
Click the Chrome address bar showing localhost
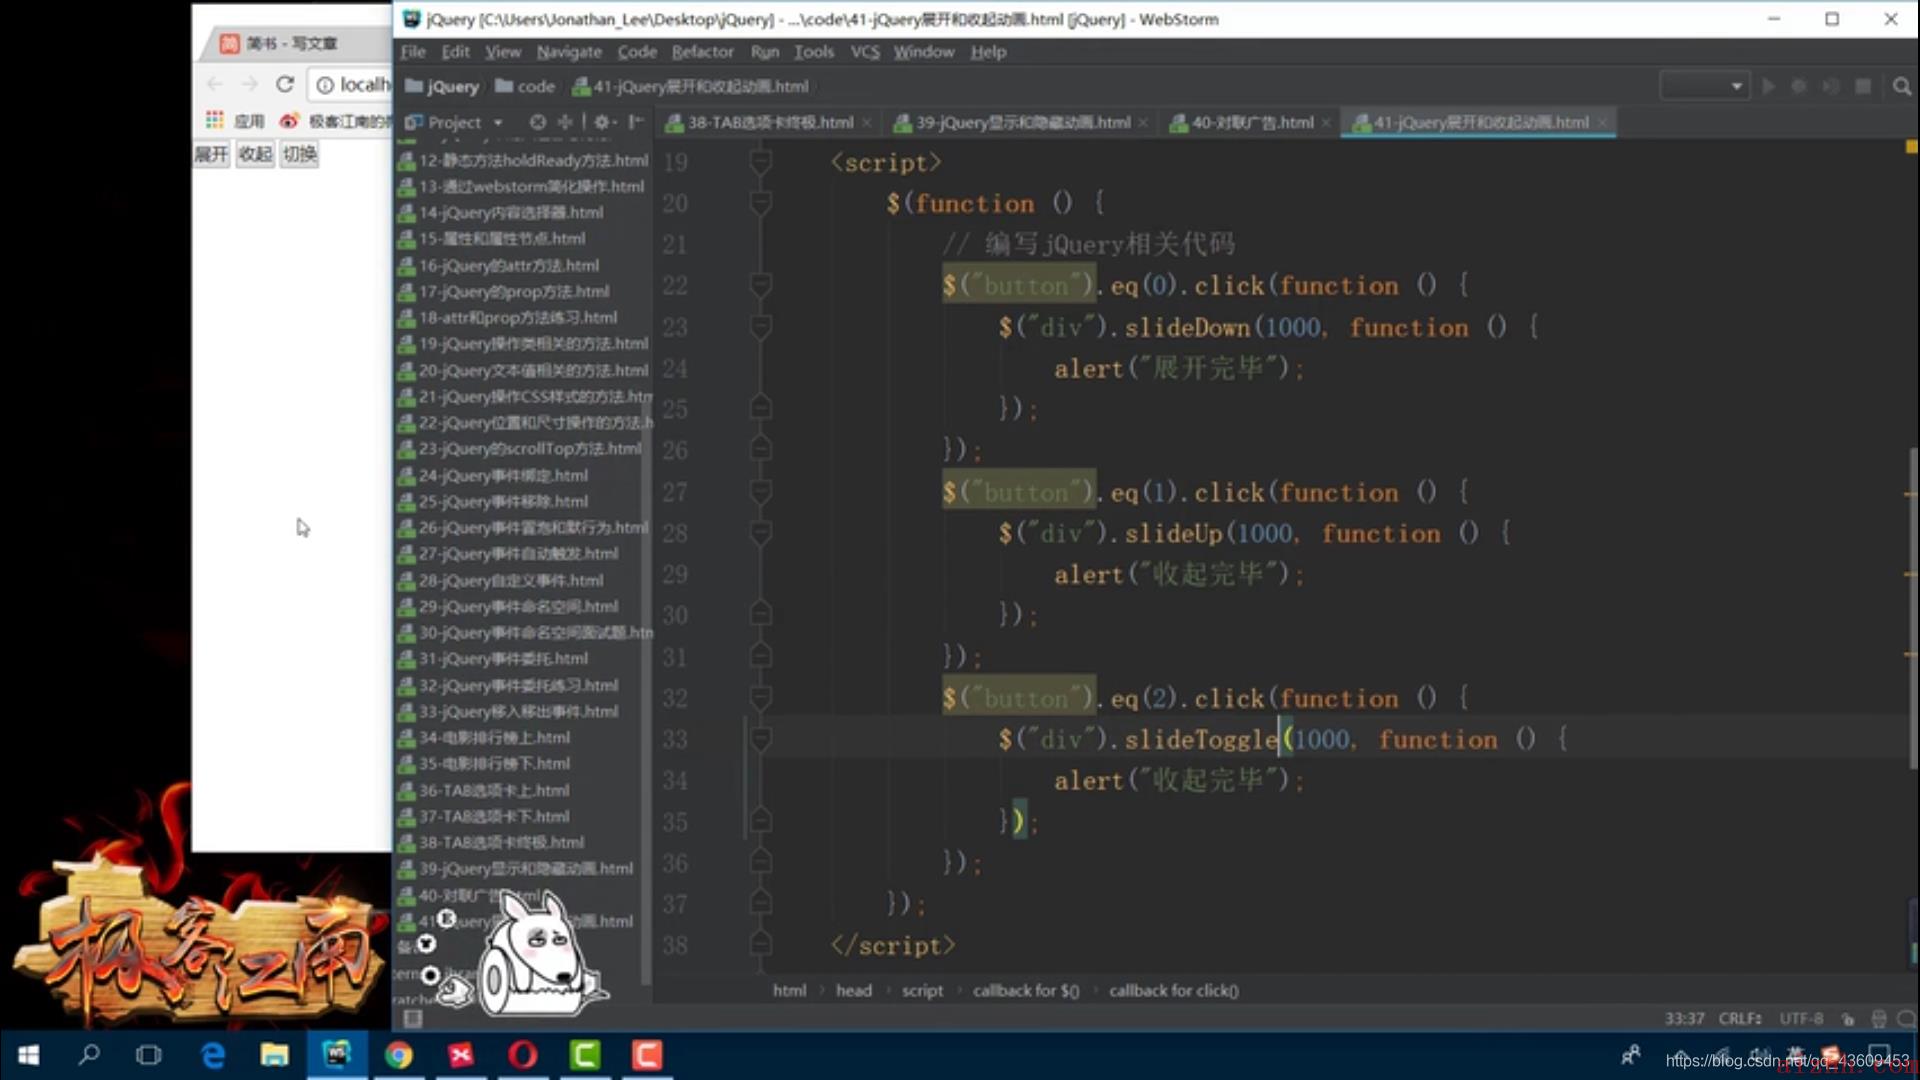pyautogui.click(x=350, y=85)
